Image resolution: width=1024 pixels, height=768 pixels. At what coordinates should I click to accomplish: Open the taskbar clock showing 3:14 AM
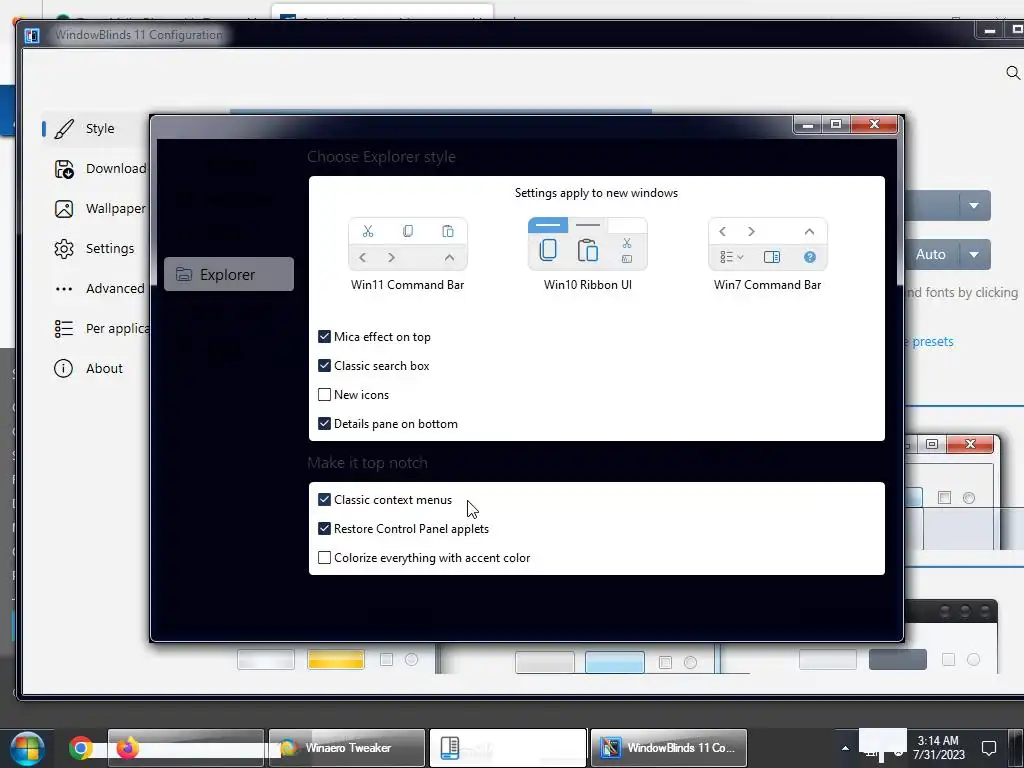point(938,748)
